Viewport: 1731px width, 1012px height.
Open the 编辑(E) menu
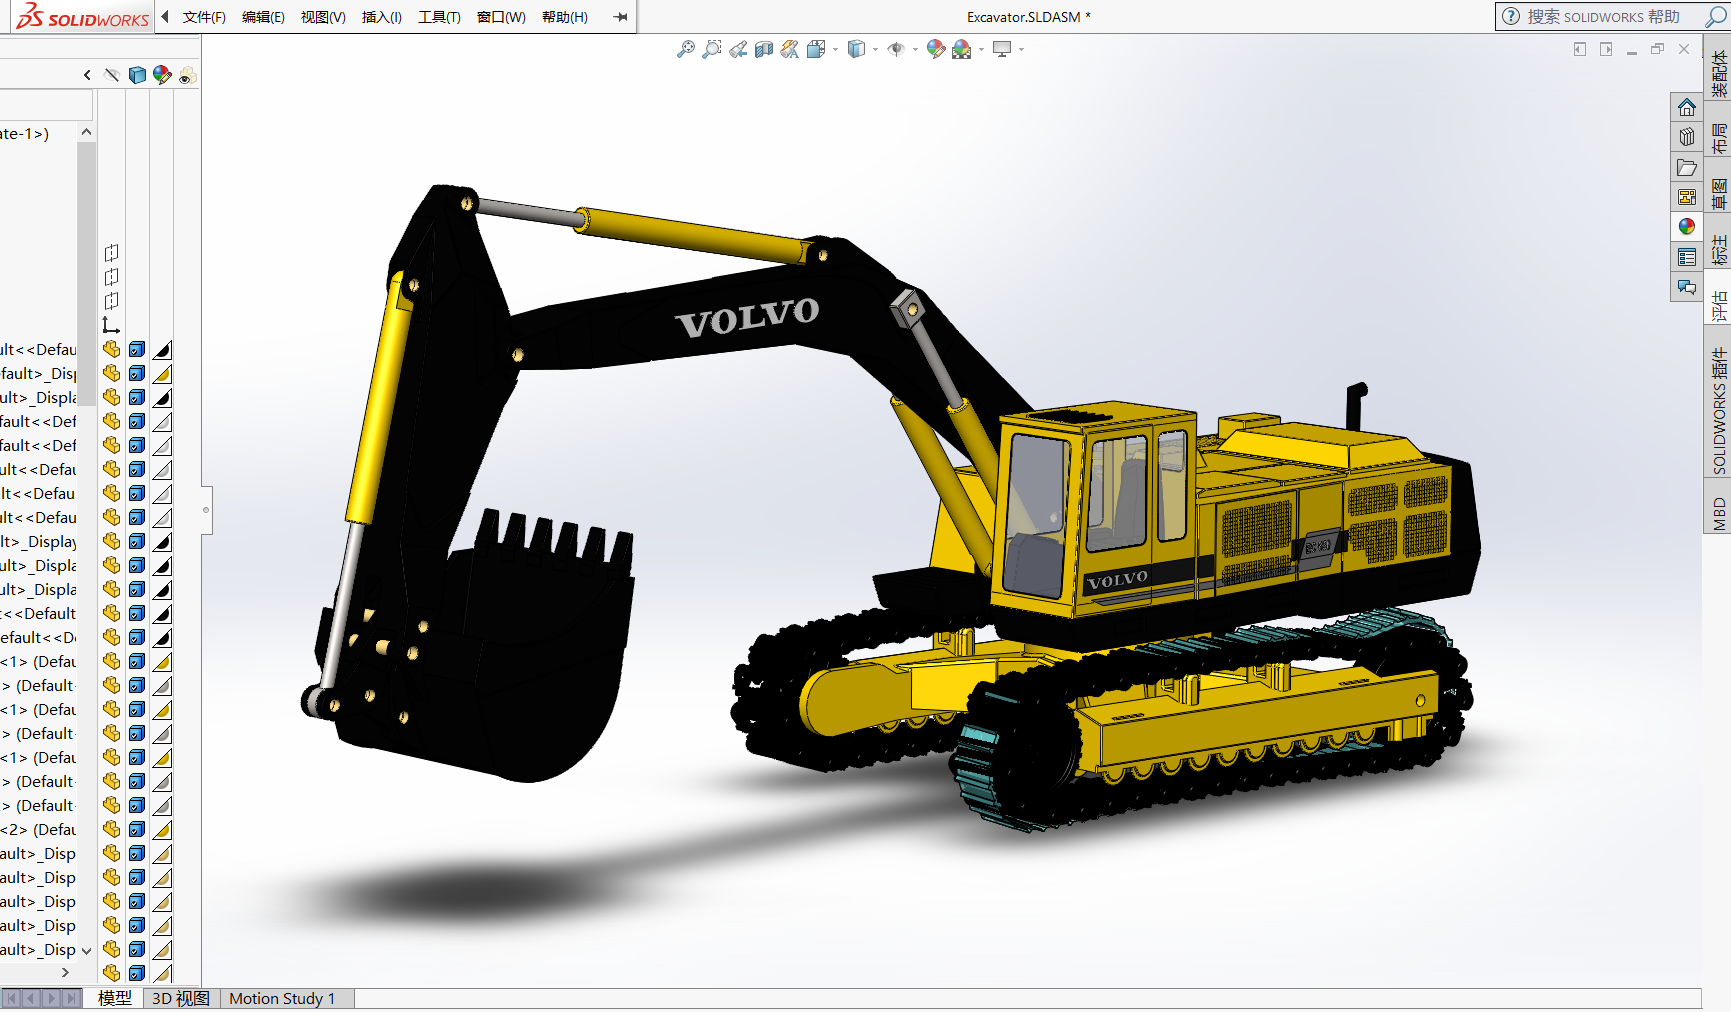263,17
